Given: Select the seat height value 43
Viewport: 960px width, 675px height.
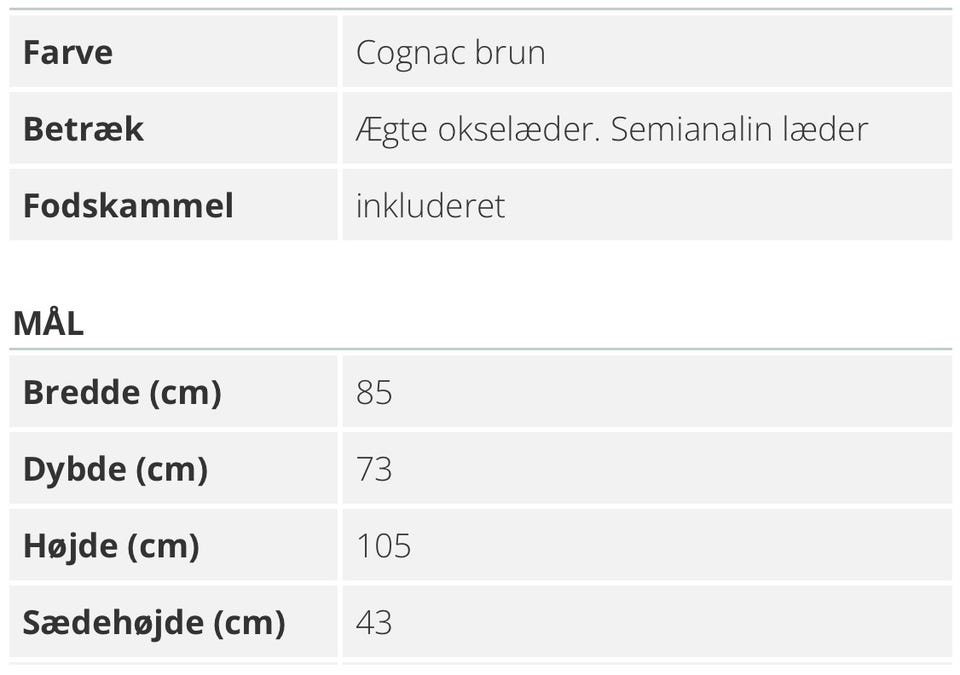Looking at the screenshot, I should click(x=374, y=623).
